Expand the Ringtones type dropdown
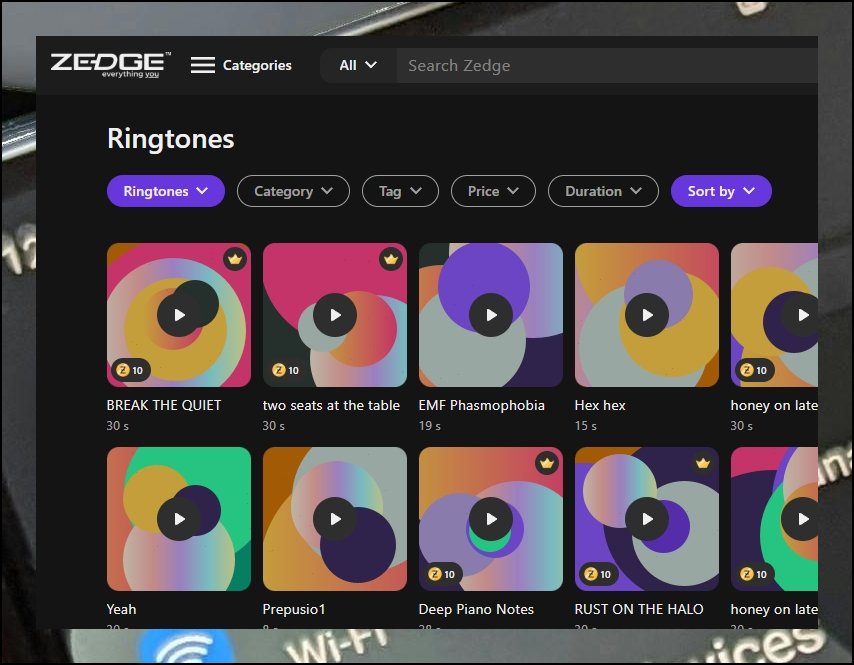Screen dimensions: 854x665 pyautogui.click(x=166, y=191)
